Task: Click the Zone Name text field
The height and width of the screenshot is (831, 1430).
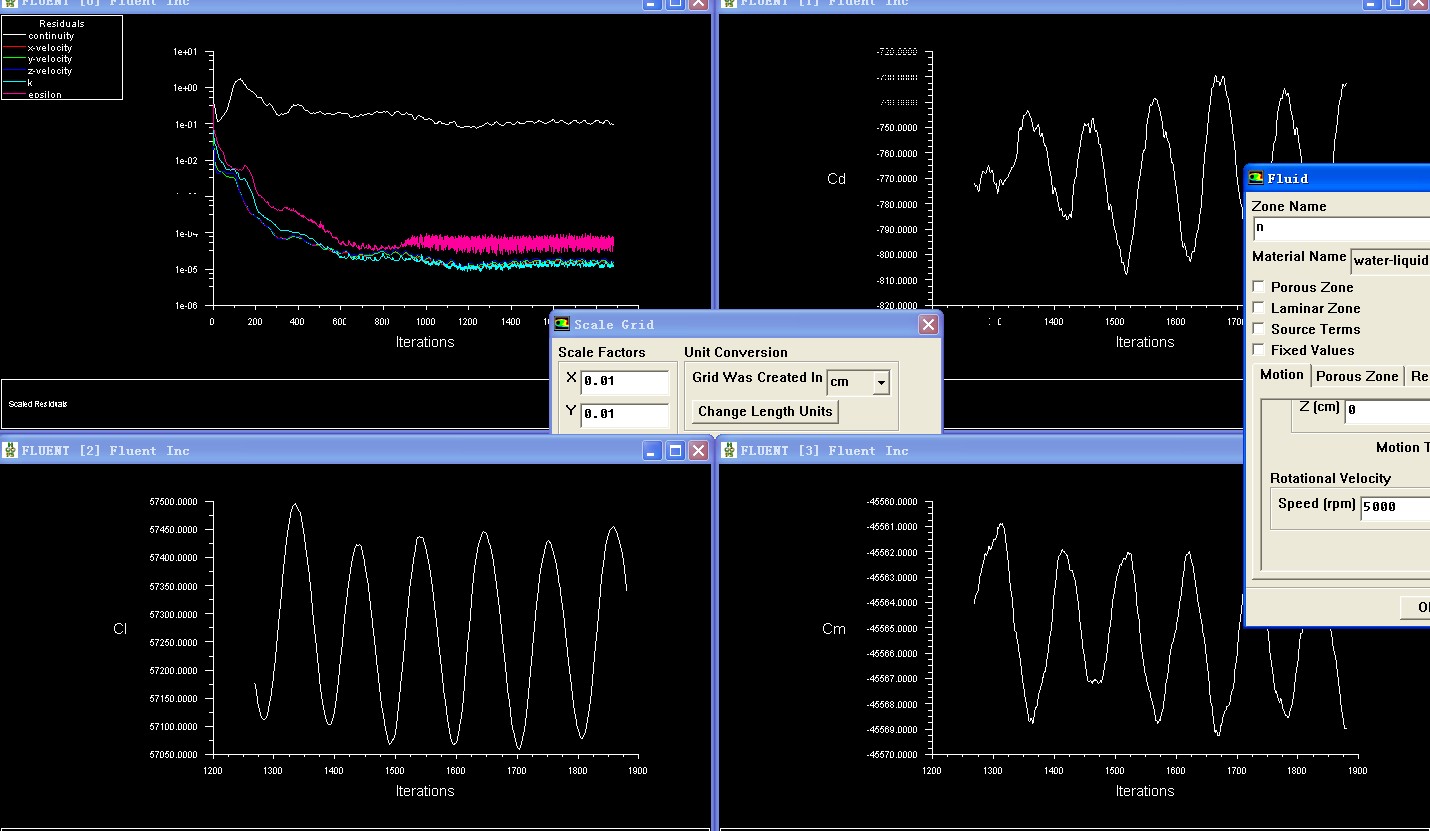Action: [1340, 227]
